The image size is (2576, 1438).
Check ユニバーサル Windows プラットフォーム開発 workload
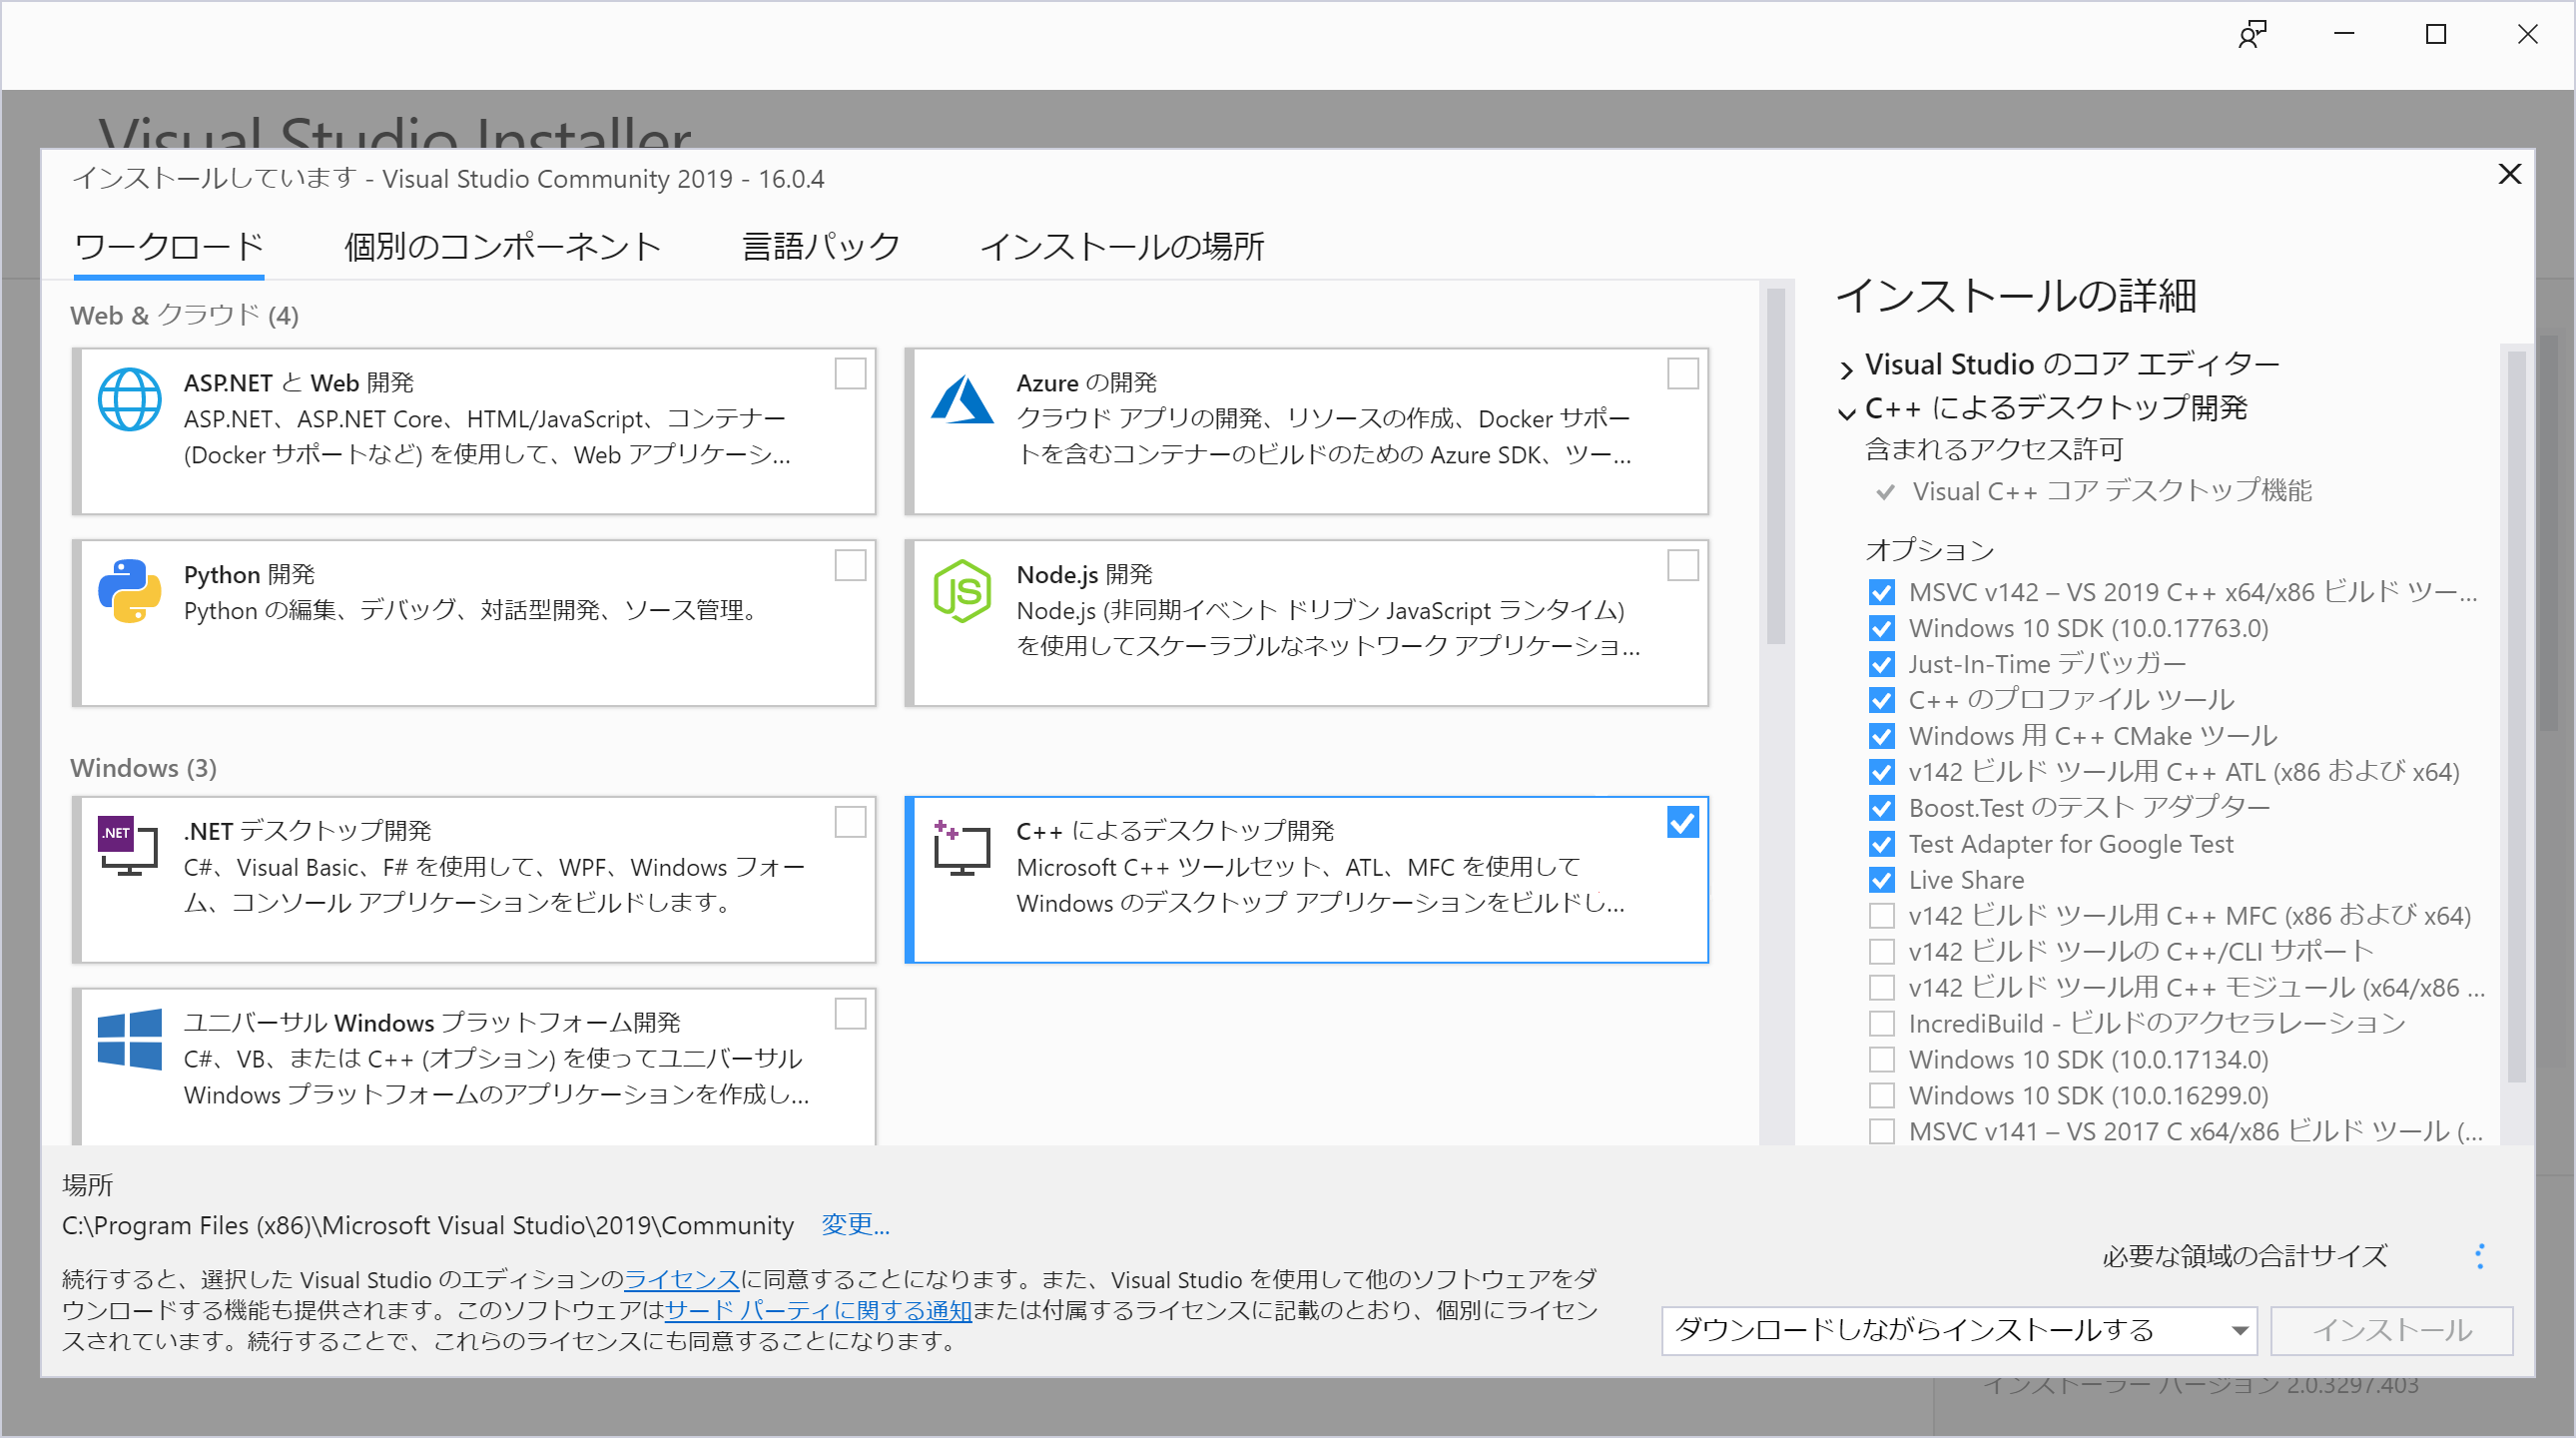(850, 1014)
